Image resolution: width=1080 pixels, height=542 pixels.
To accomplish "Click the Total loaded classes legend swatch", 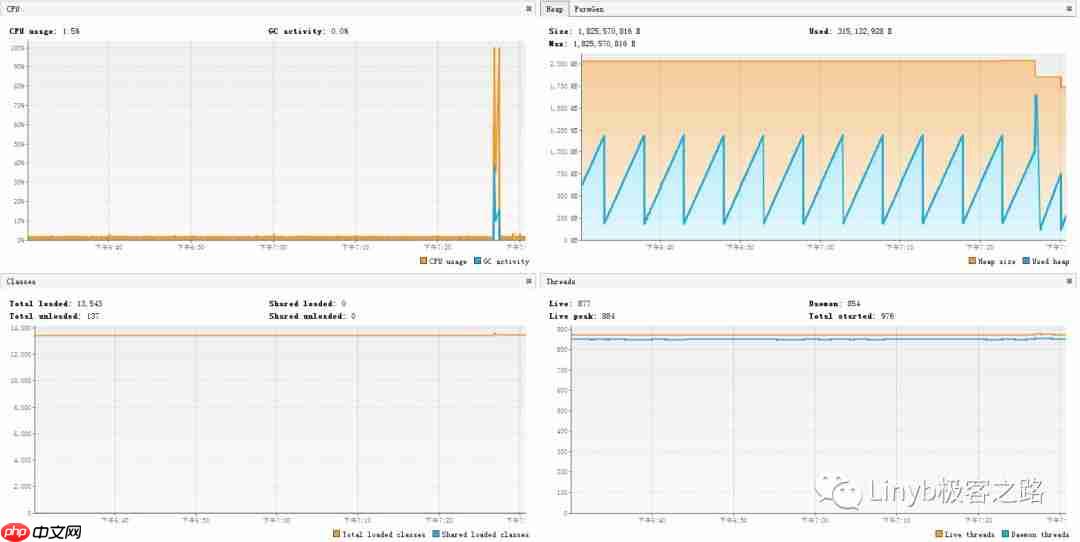I will [337, 534].
